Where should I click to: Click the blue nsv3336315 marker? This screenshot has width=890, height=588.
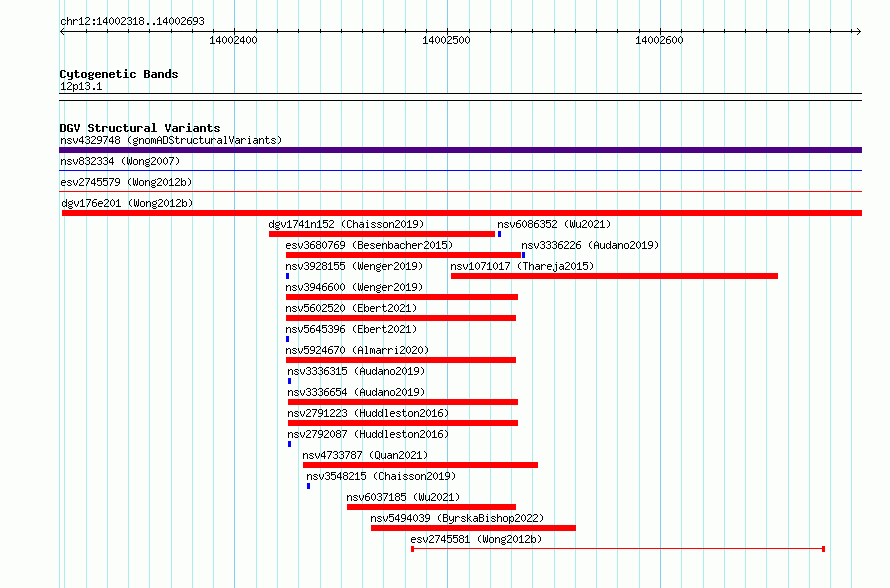pyautogui.click(x=289, y=381)
